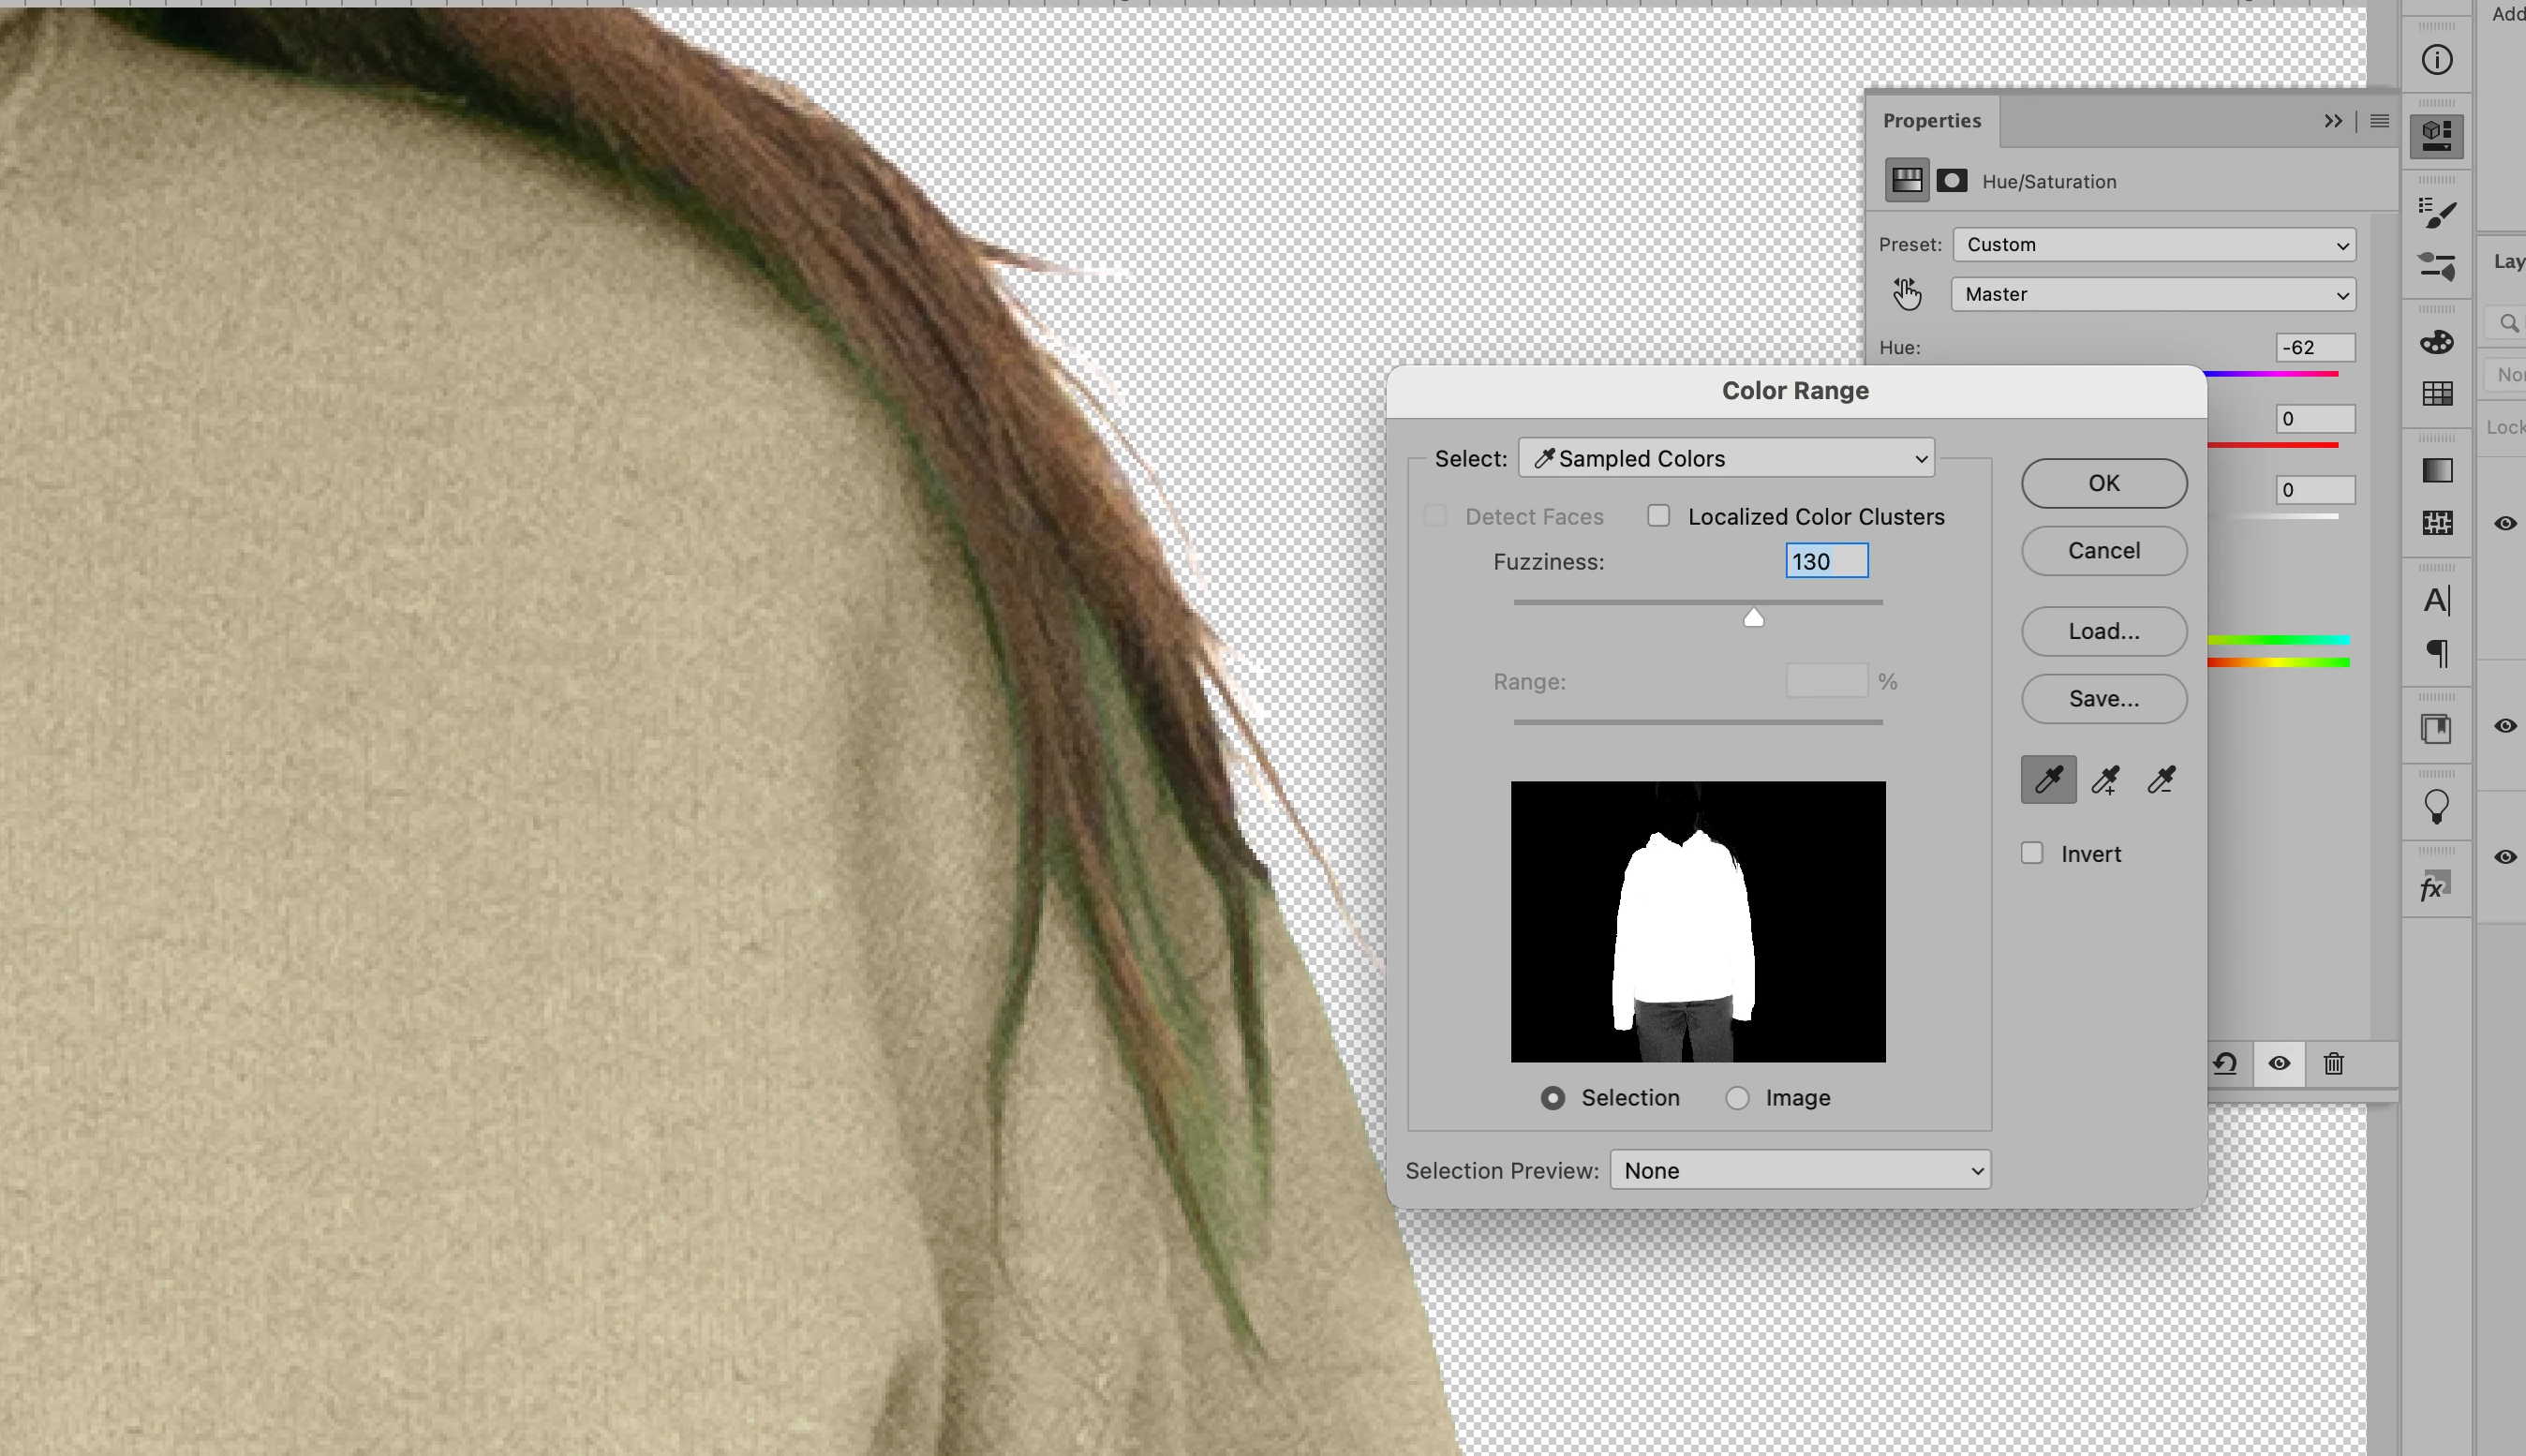Click the Save... button
The image size is (2526, 1456).
click(2103, 699)
